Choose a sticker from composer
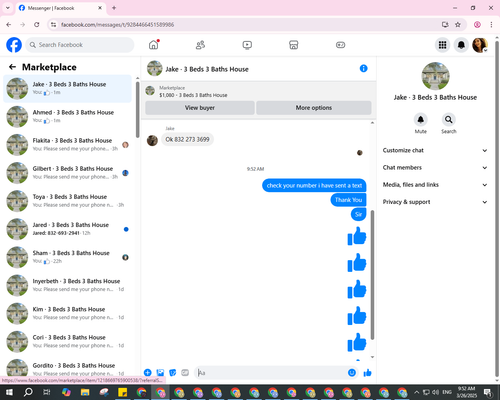The width and height of the screenshot is (500, 400). (173, 373)
